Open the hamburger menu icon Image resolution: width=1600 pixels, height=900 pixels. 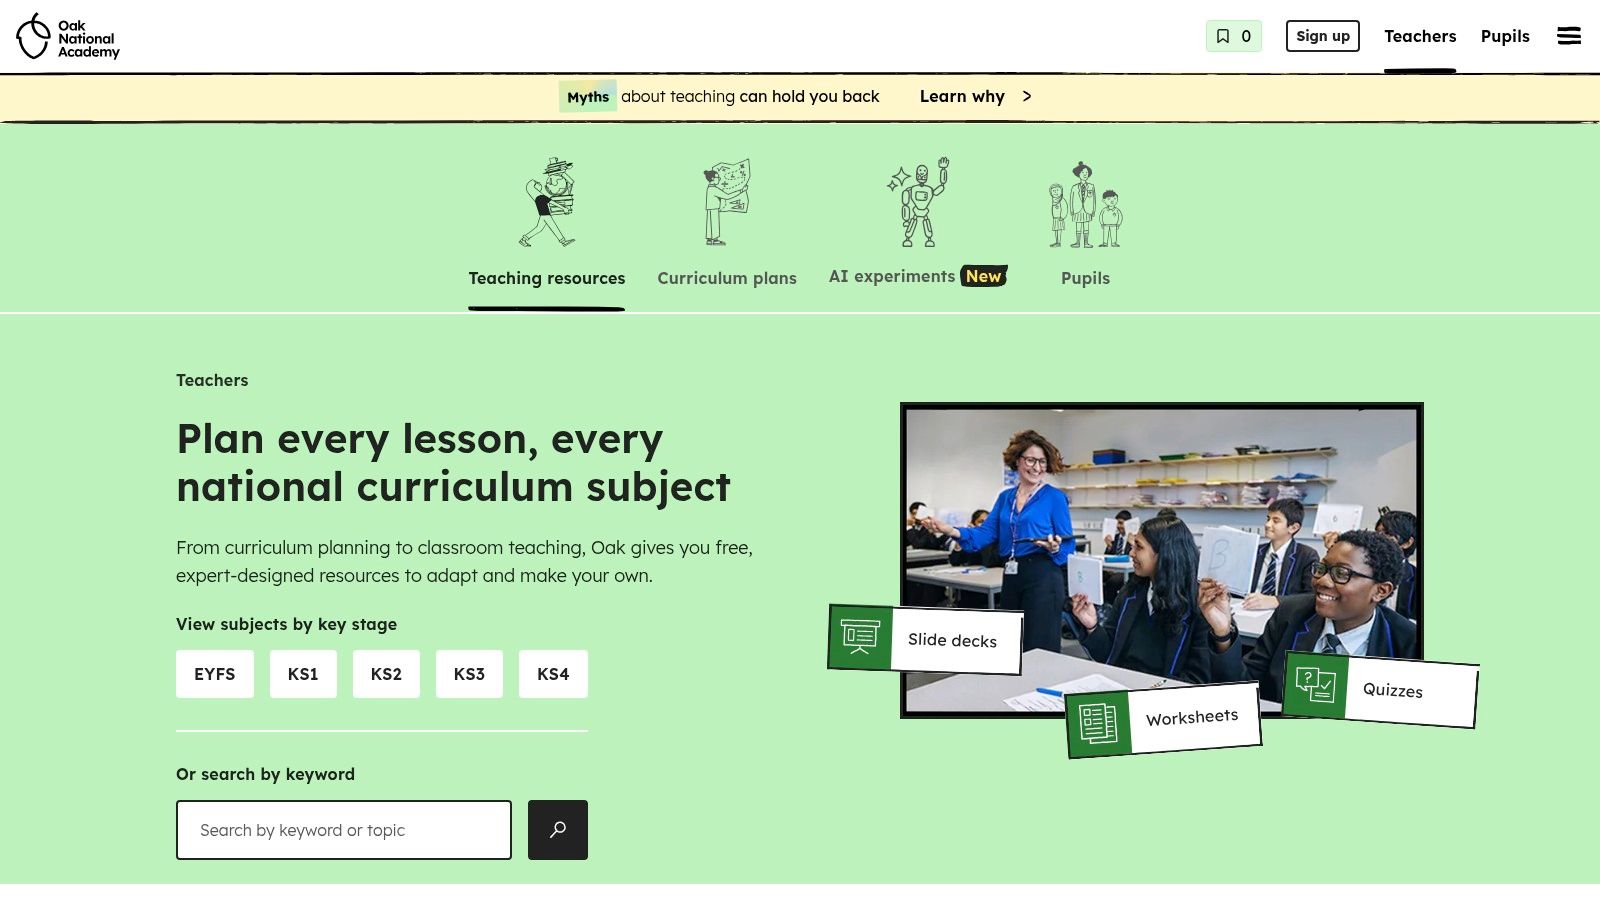click(1569, 36)
